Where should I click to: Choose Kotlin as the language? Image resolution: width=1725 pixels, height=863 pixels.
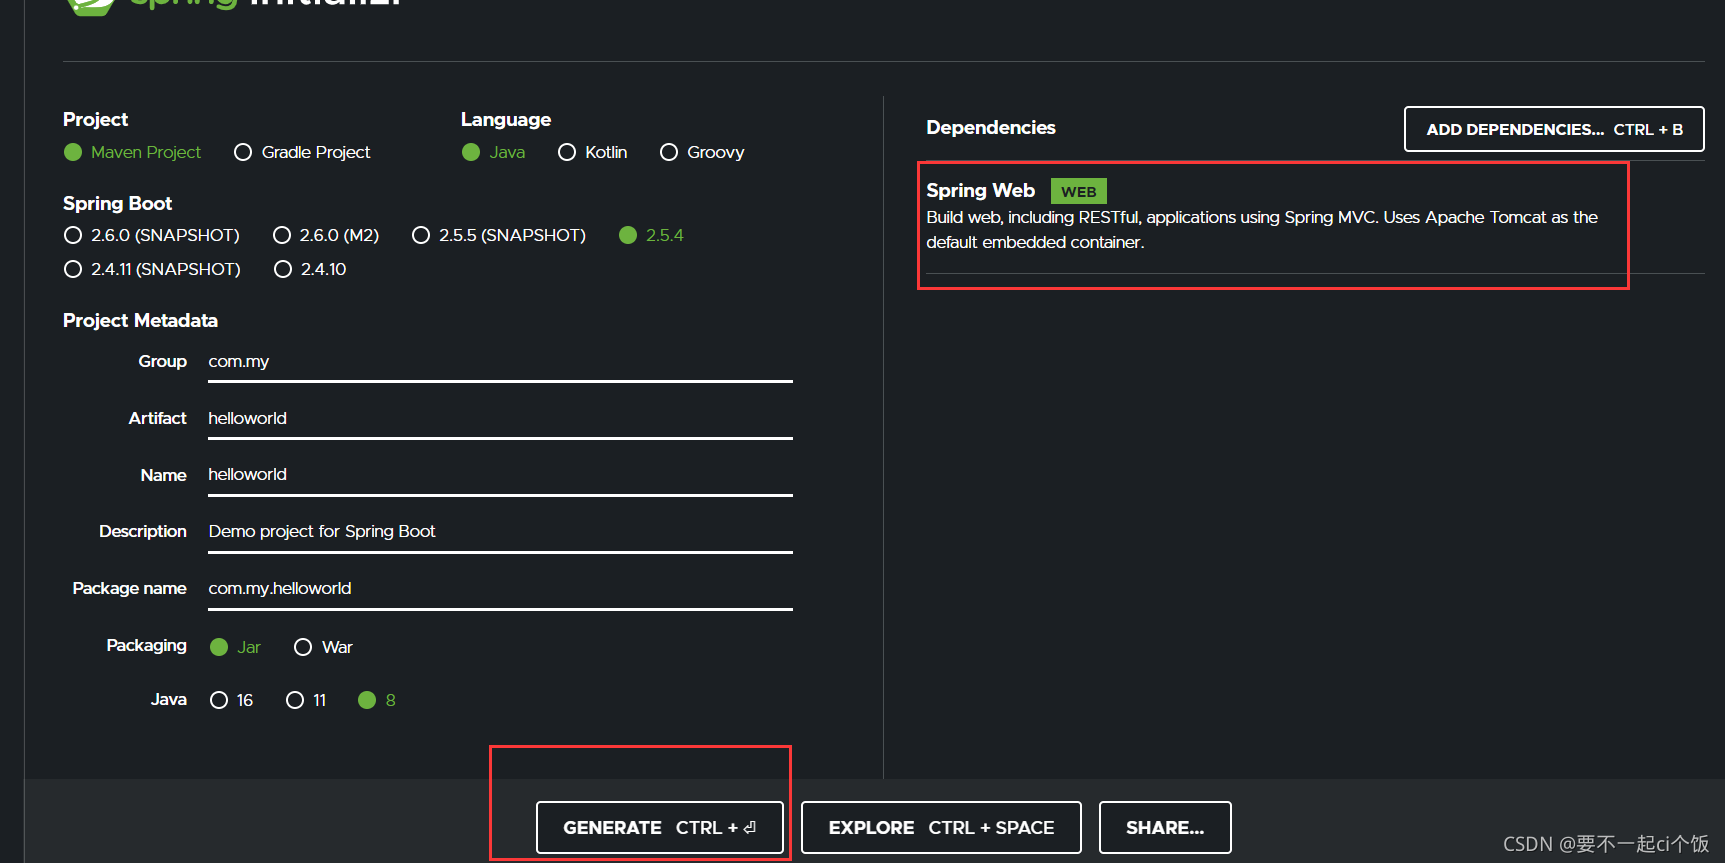tap(593, 152)
